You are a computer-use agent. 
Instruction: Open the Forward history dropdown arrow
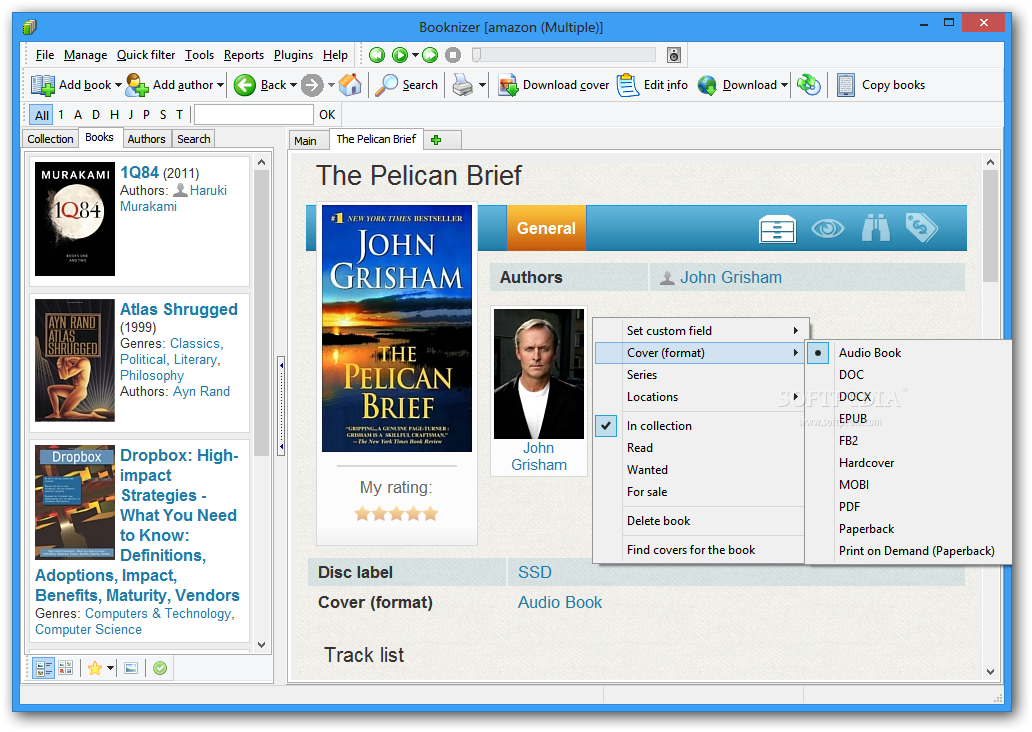pyautogui.click(x=330, y=86)
